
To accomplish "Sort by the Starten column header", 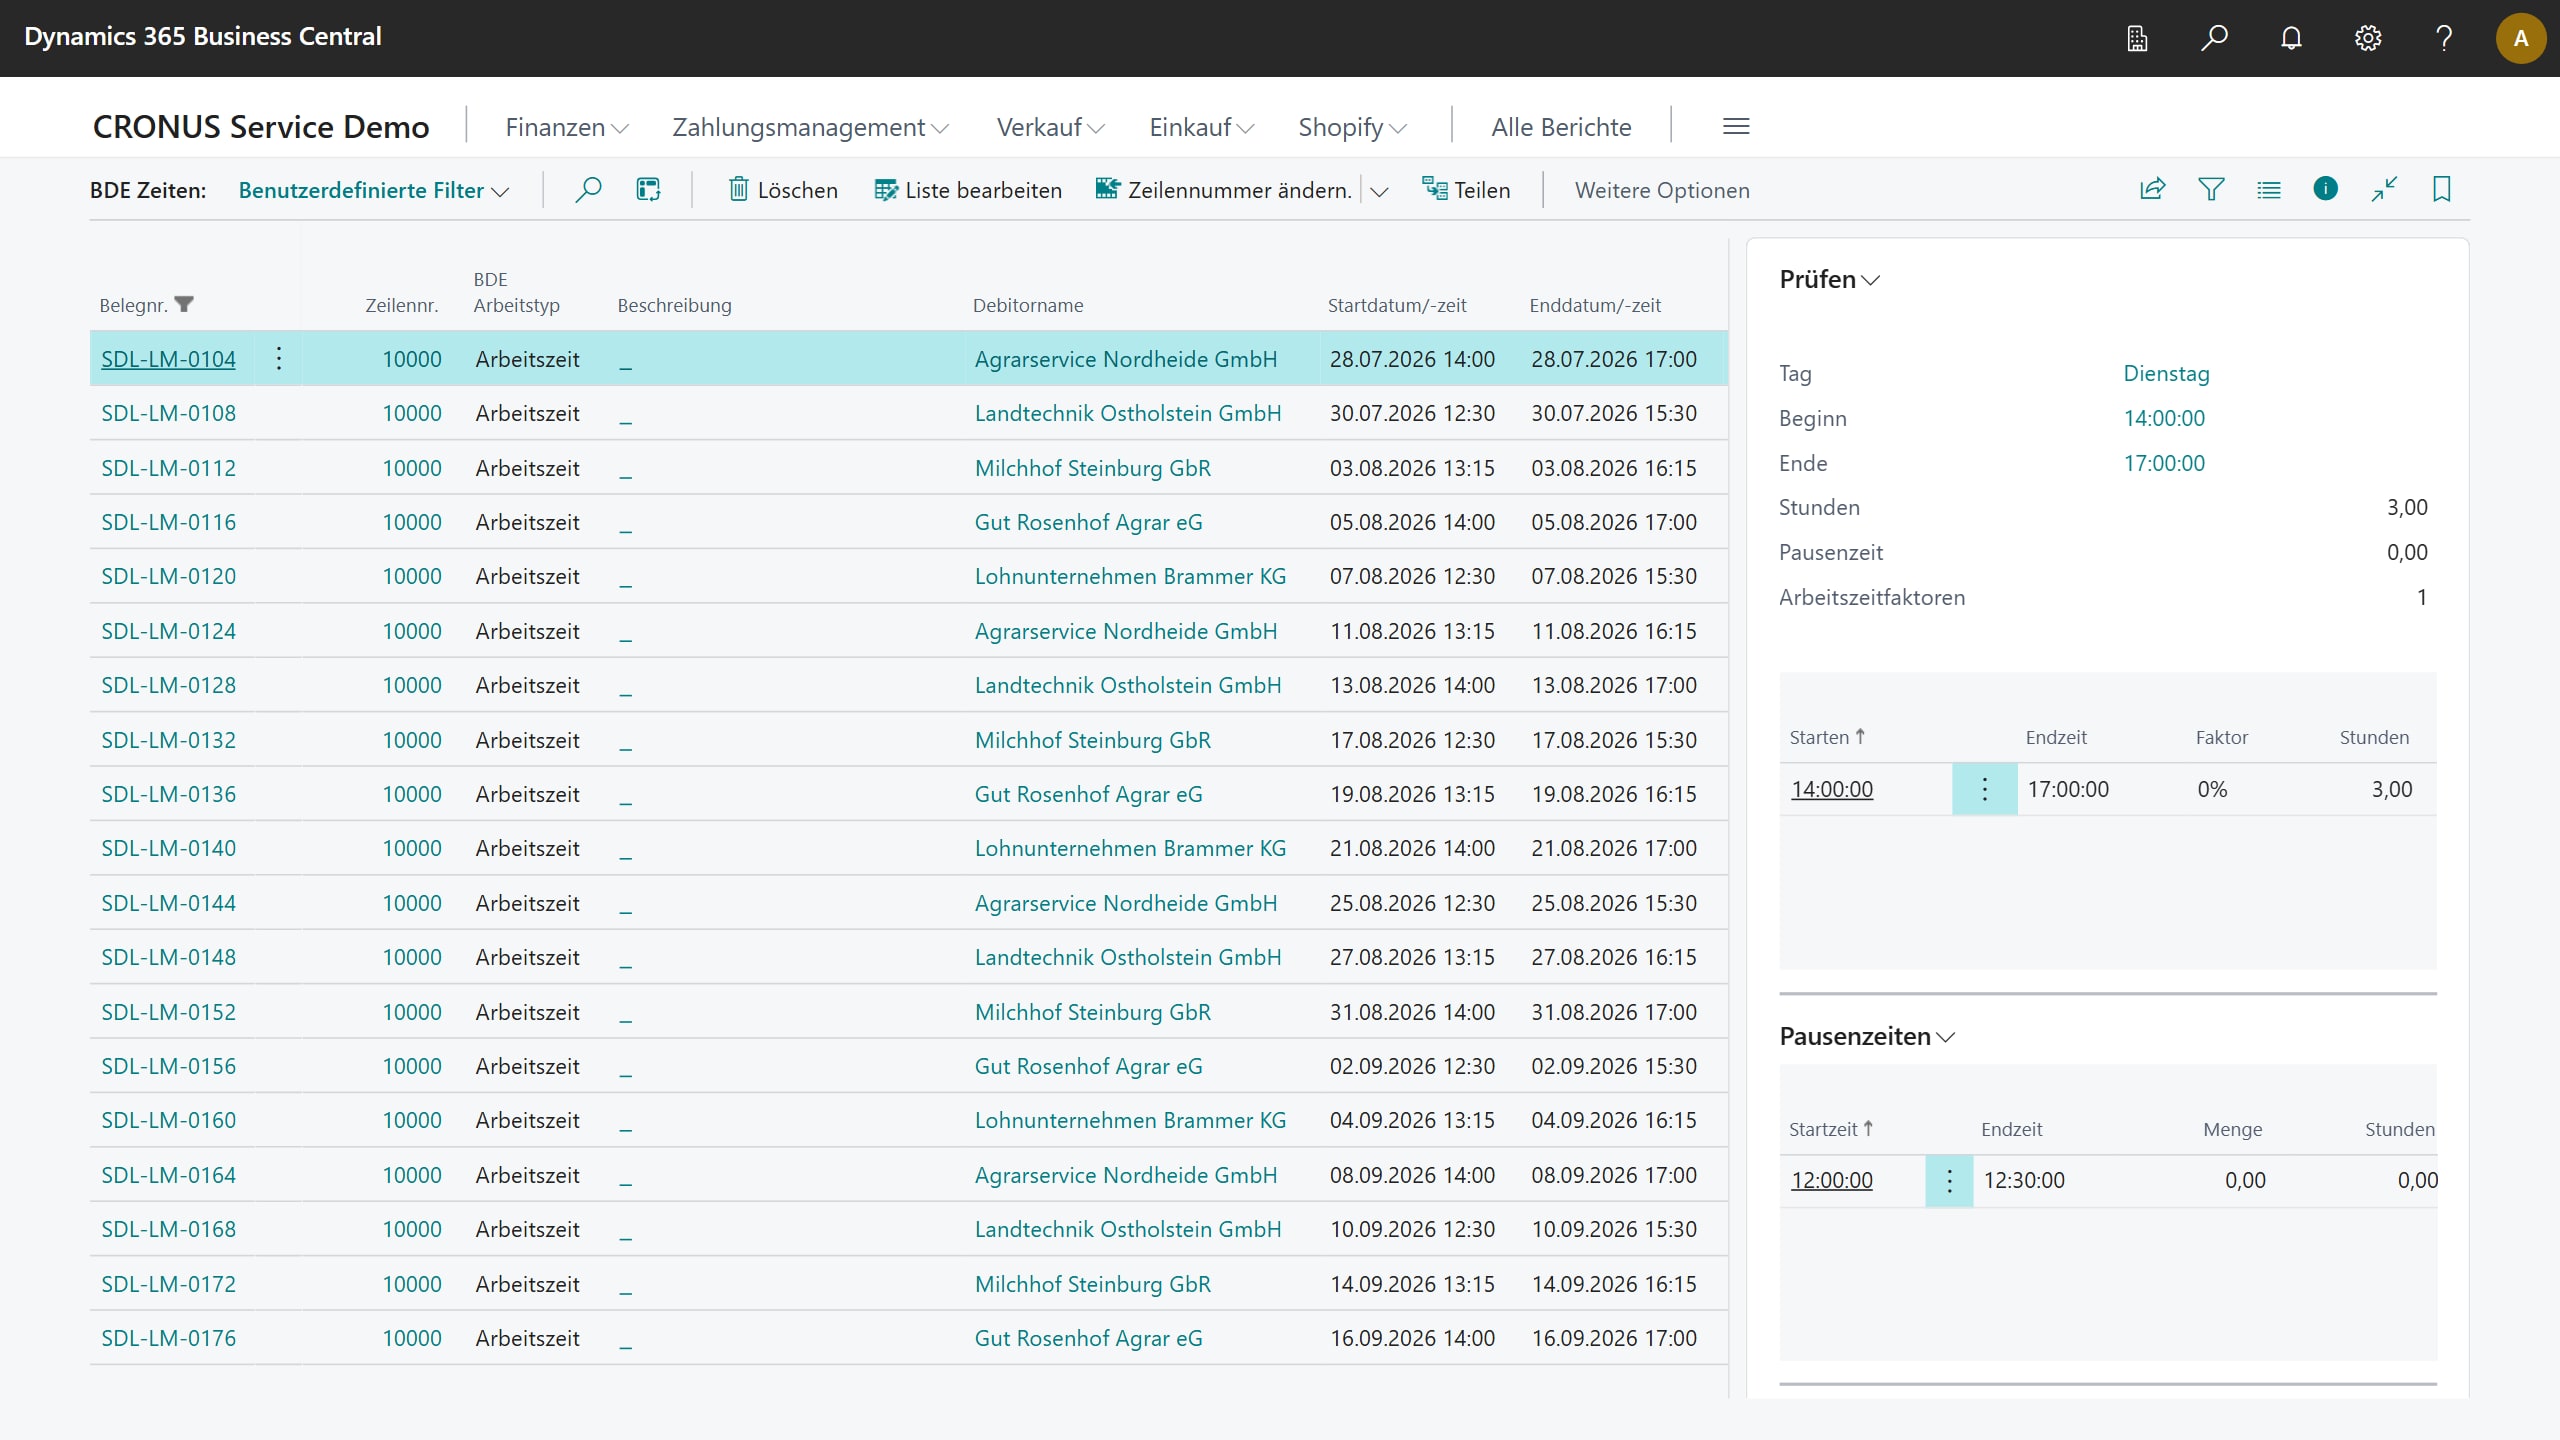I will click(1827, 737).
